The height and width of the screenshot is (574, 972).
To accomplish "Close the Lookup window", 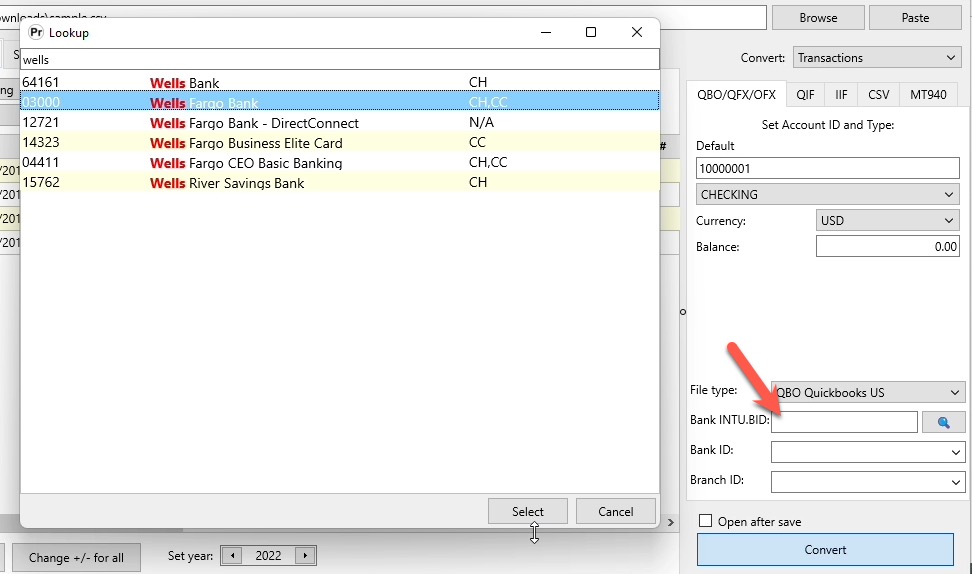I will click(637, 32).
